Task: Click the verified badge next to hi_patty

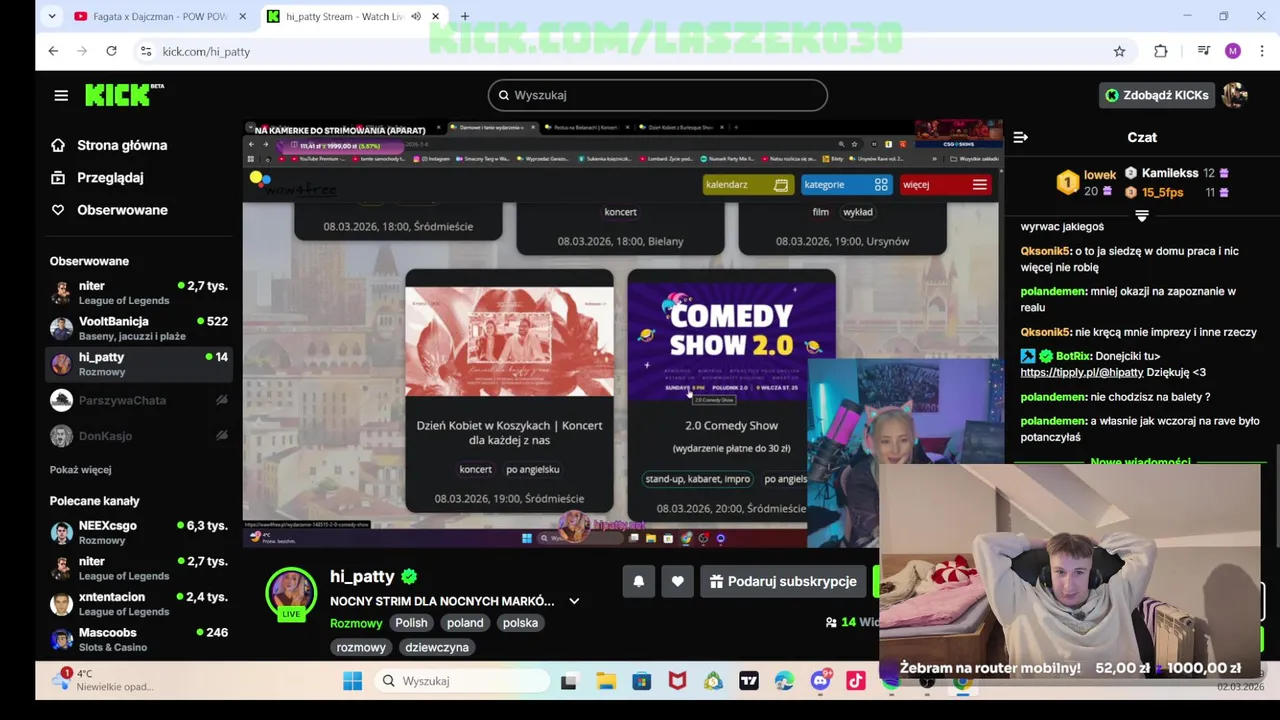Action: [409, 576]
